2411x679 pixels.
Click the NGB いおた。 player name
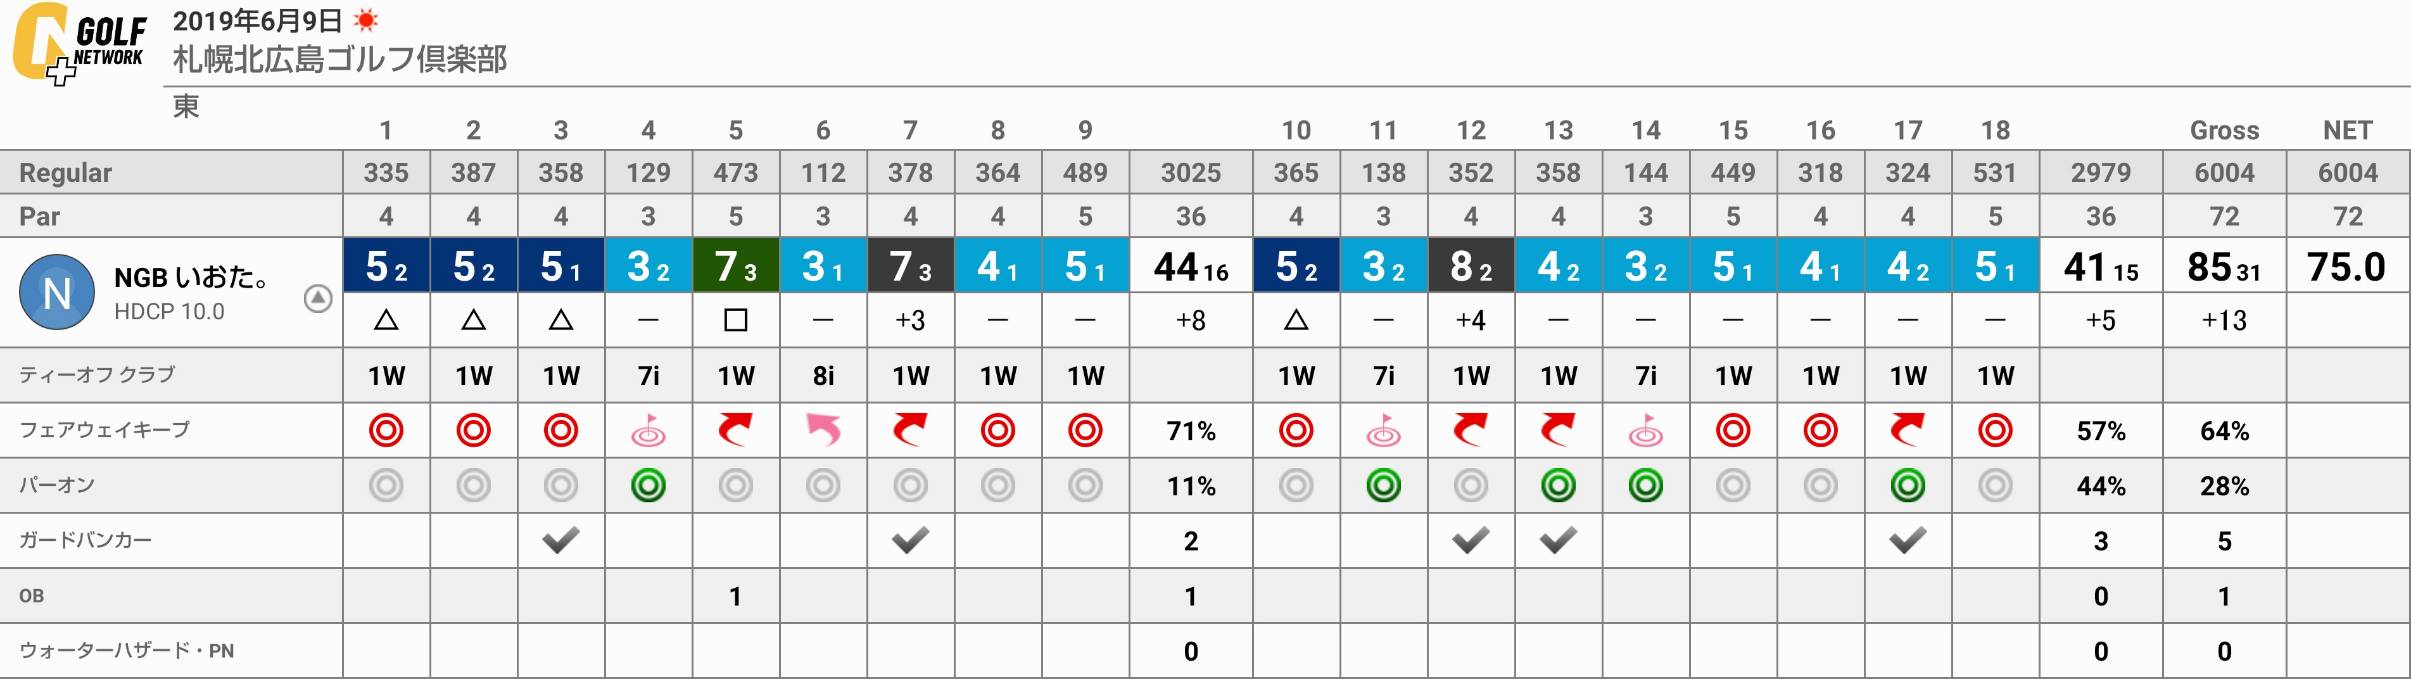pyautogui.click(x=190, y=277)
